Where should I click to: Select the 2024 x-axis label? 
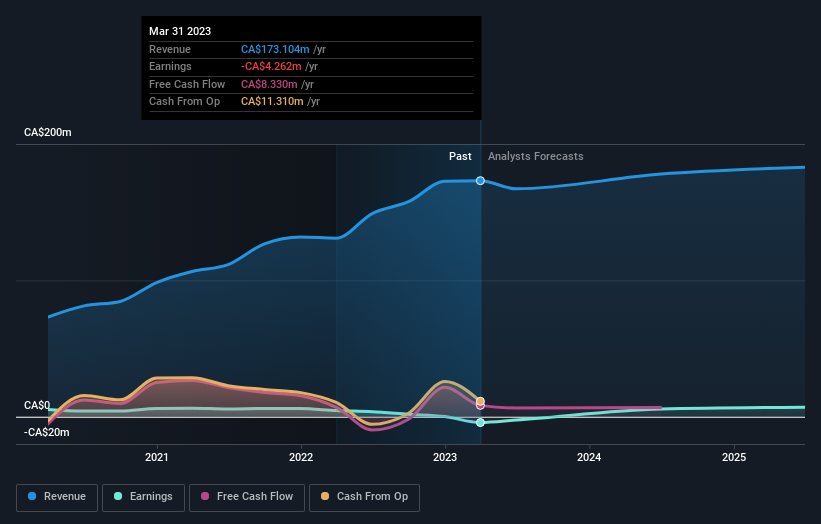(x=589, y=458)
